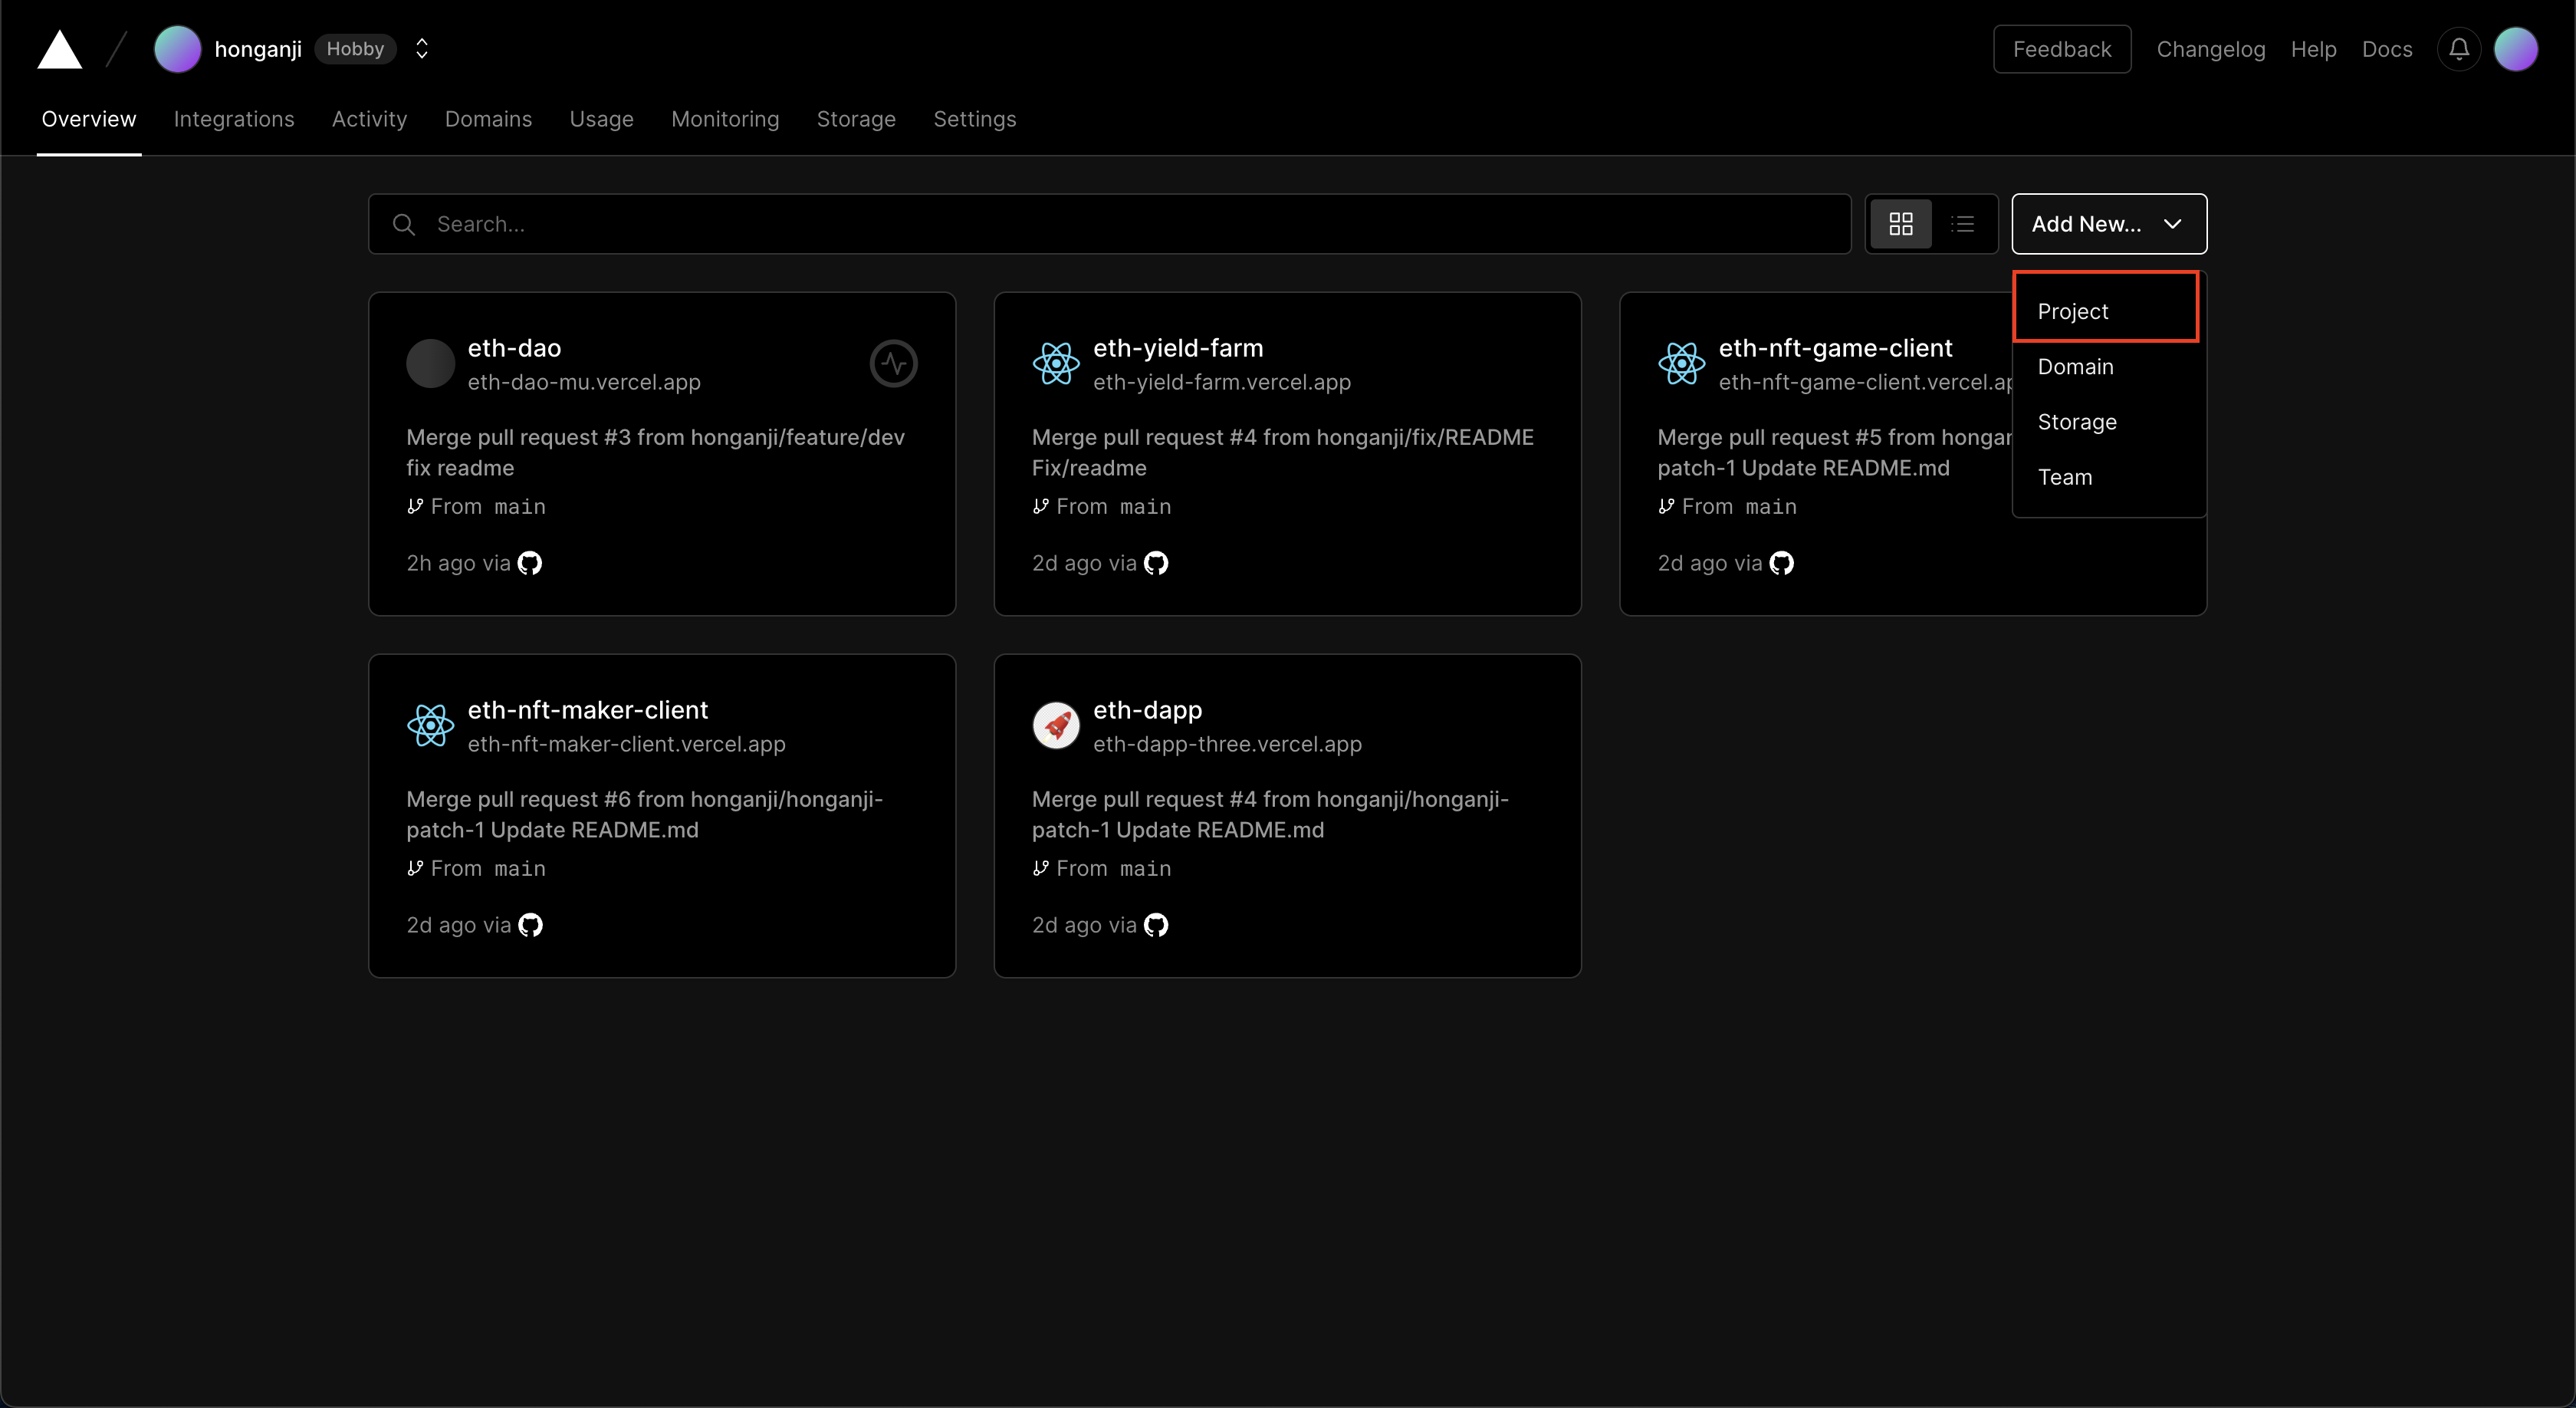The image size is (2576, 1408).
Task: Switch to the Overview tab
Action: pos(89,119)
